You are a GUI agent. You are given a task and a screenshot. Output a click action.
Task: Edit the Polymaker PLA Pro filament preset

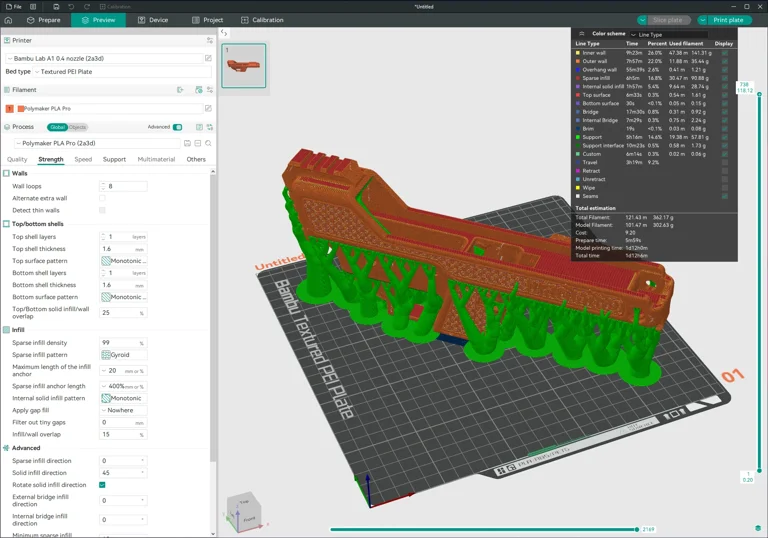(208, 108)
